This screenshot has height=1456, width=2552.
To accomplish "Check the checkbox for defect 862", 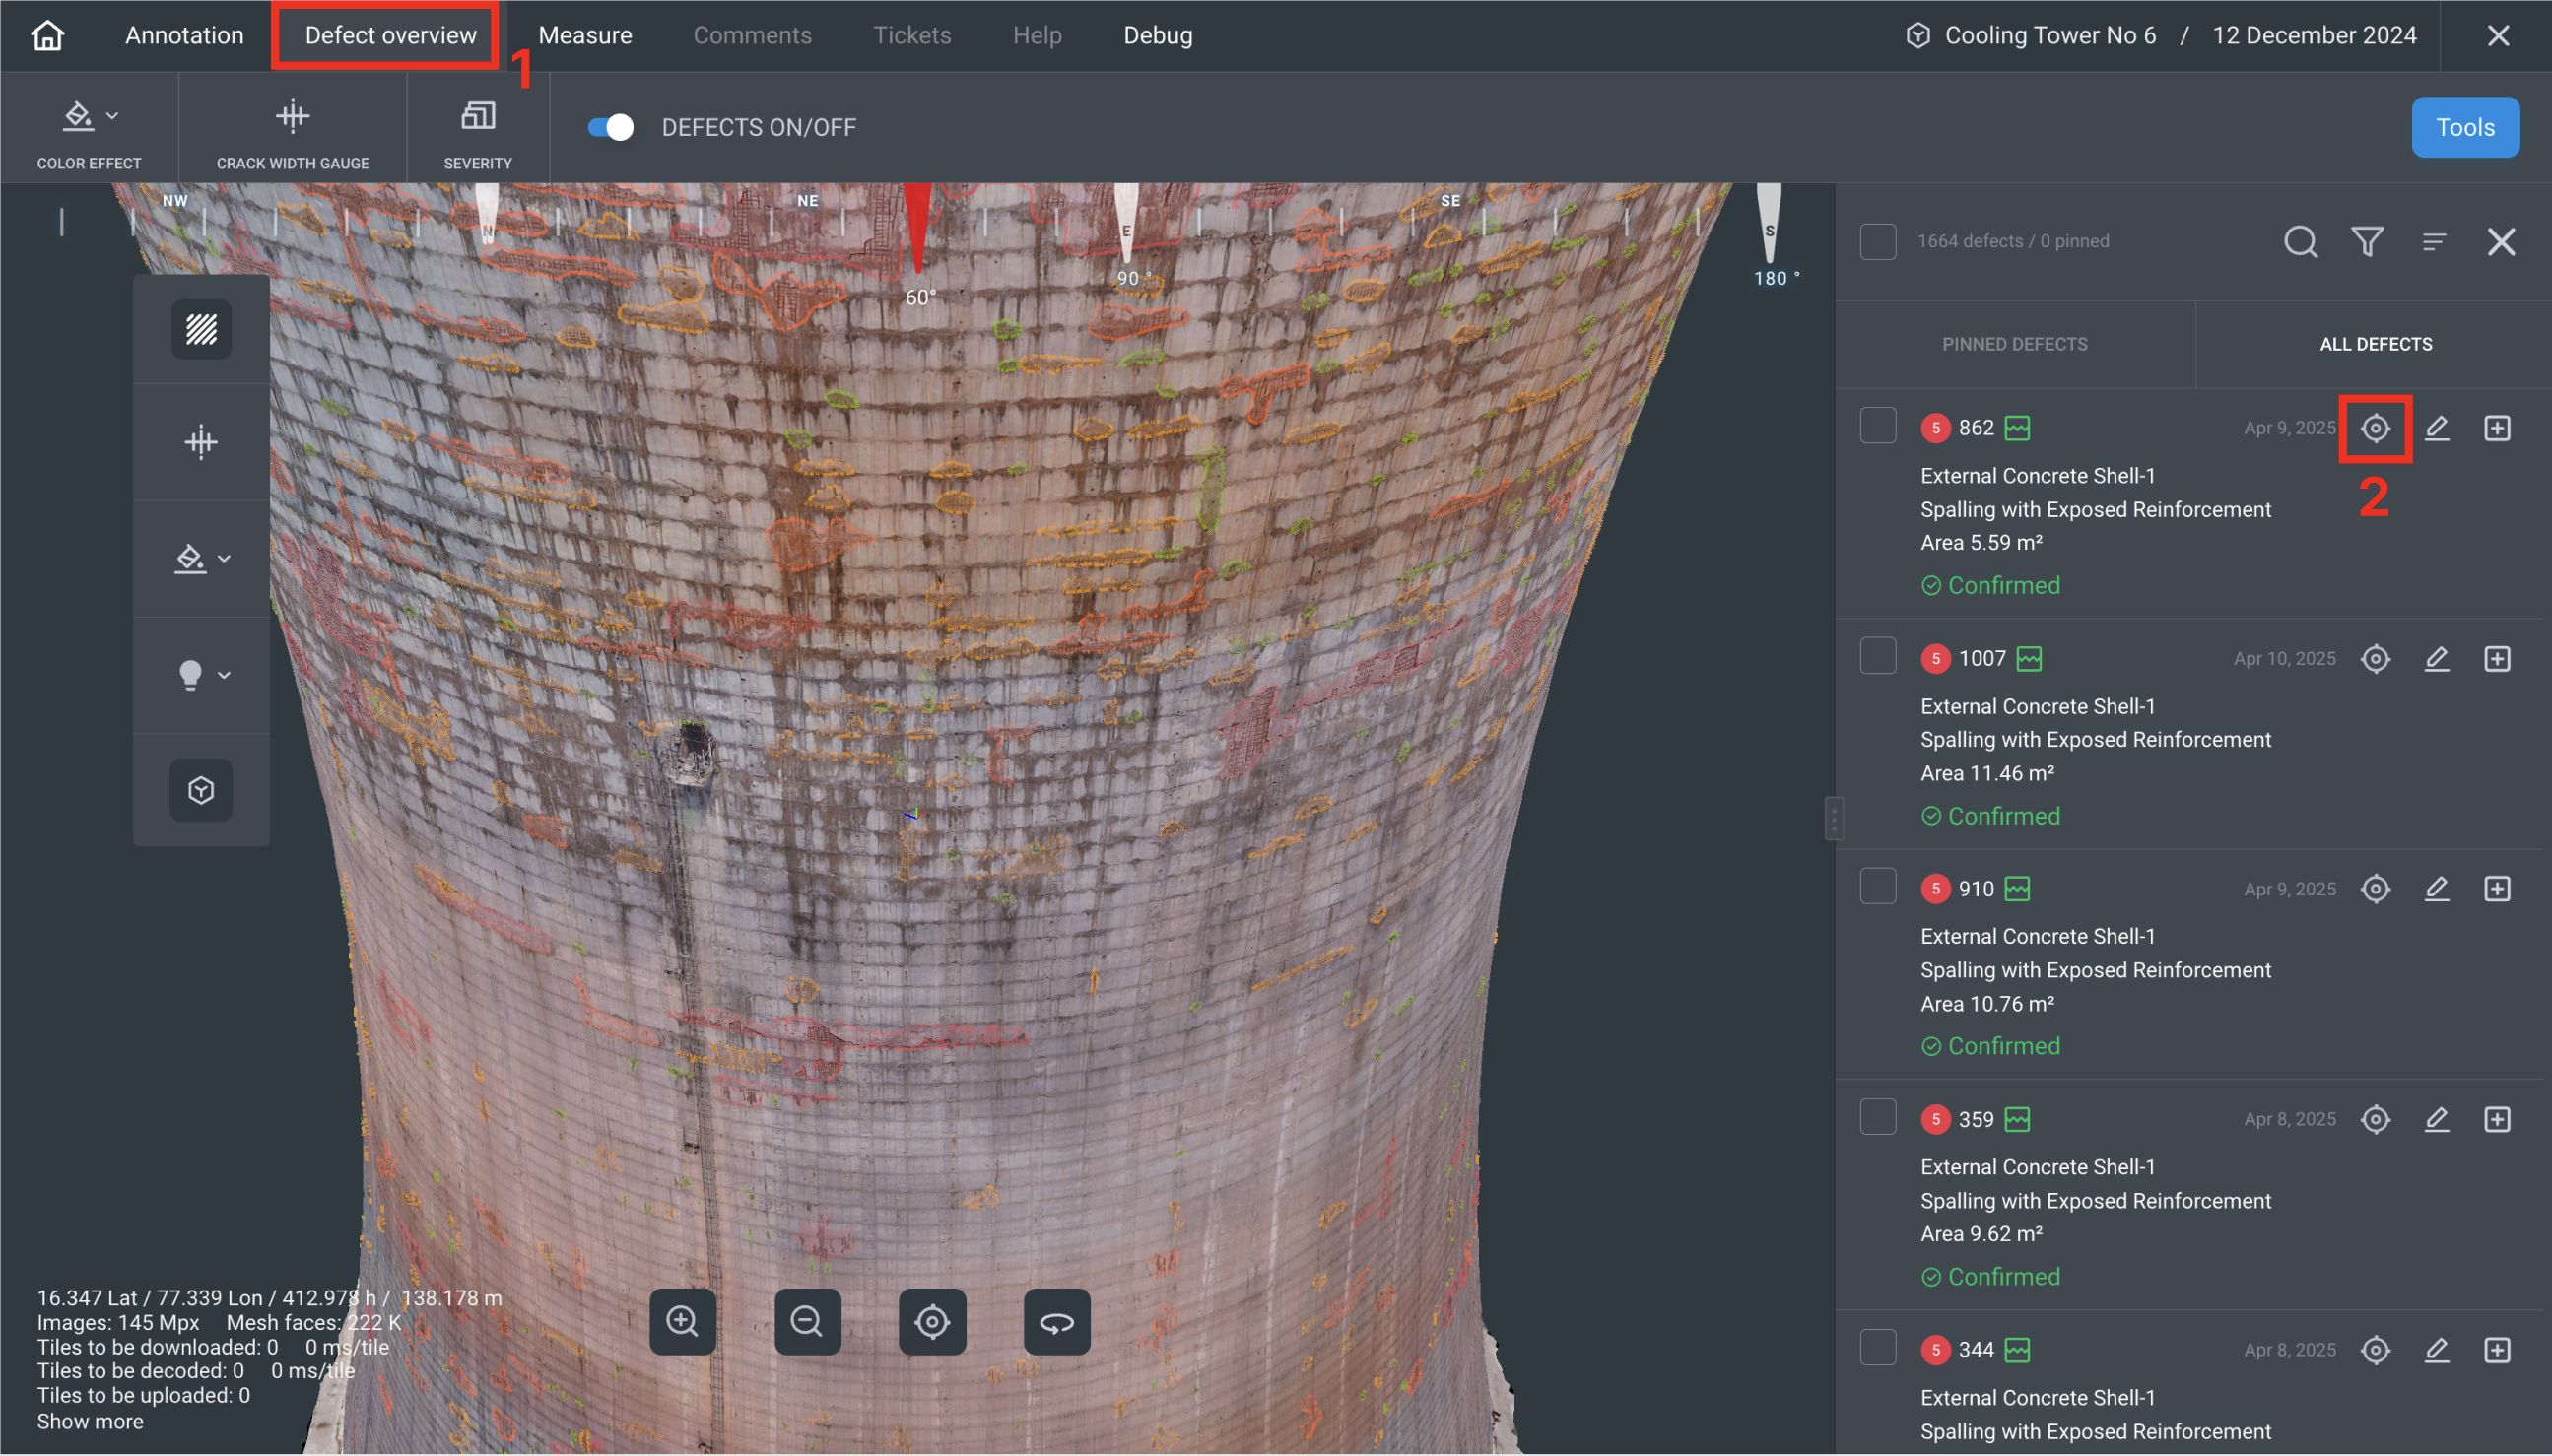I will [1877, 426].
